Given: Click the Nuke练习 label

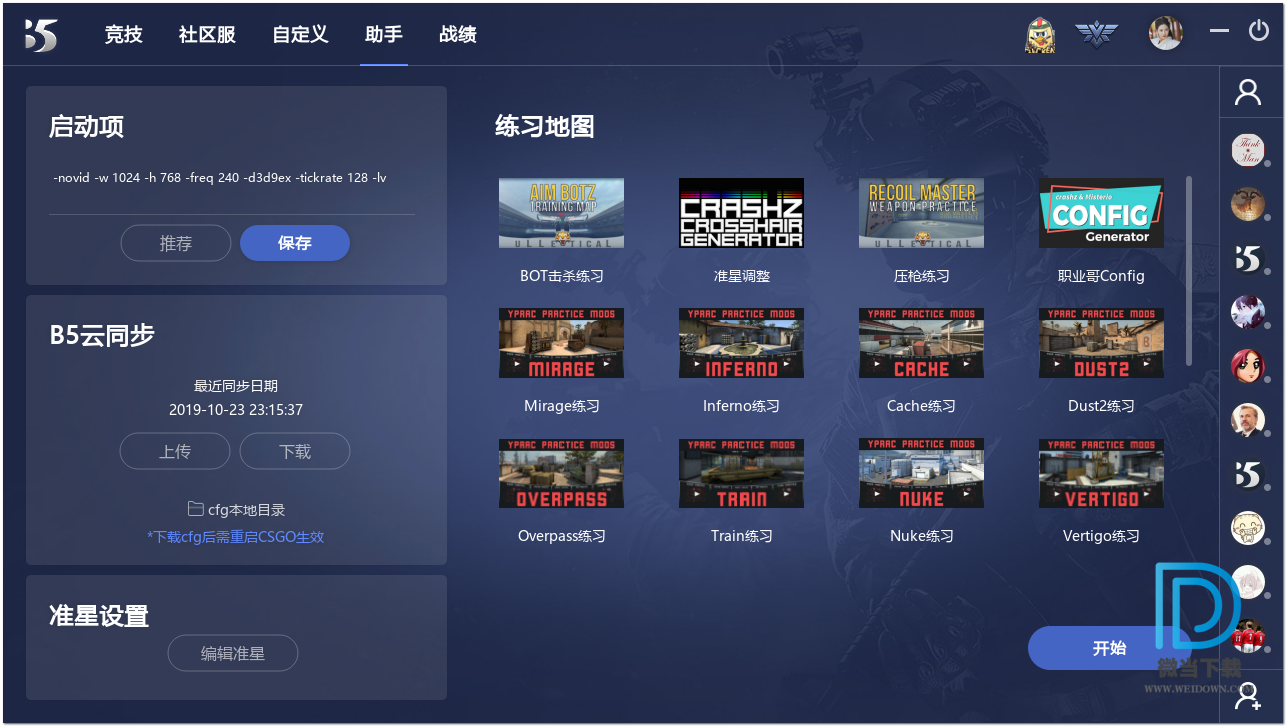Looking at the screenshot, I should [x=922, y=536].
